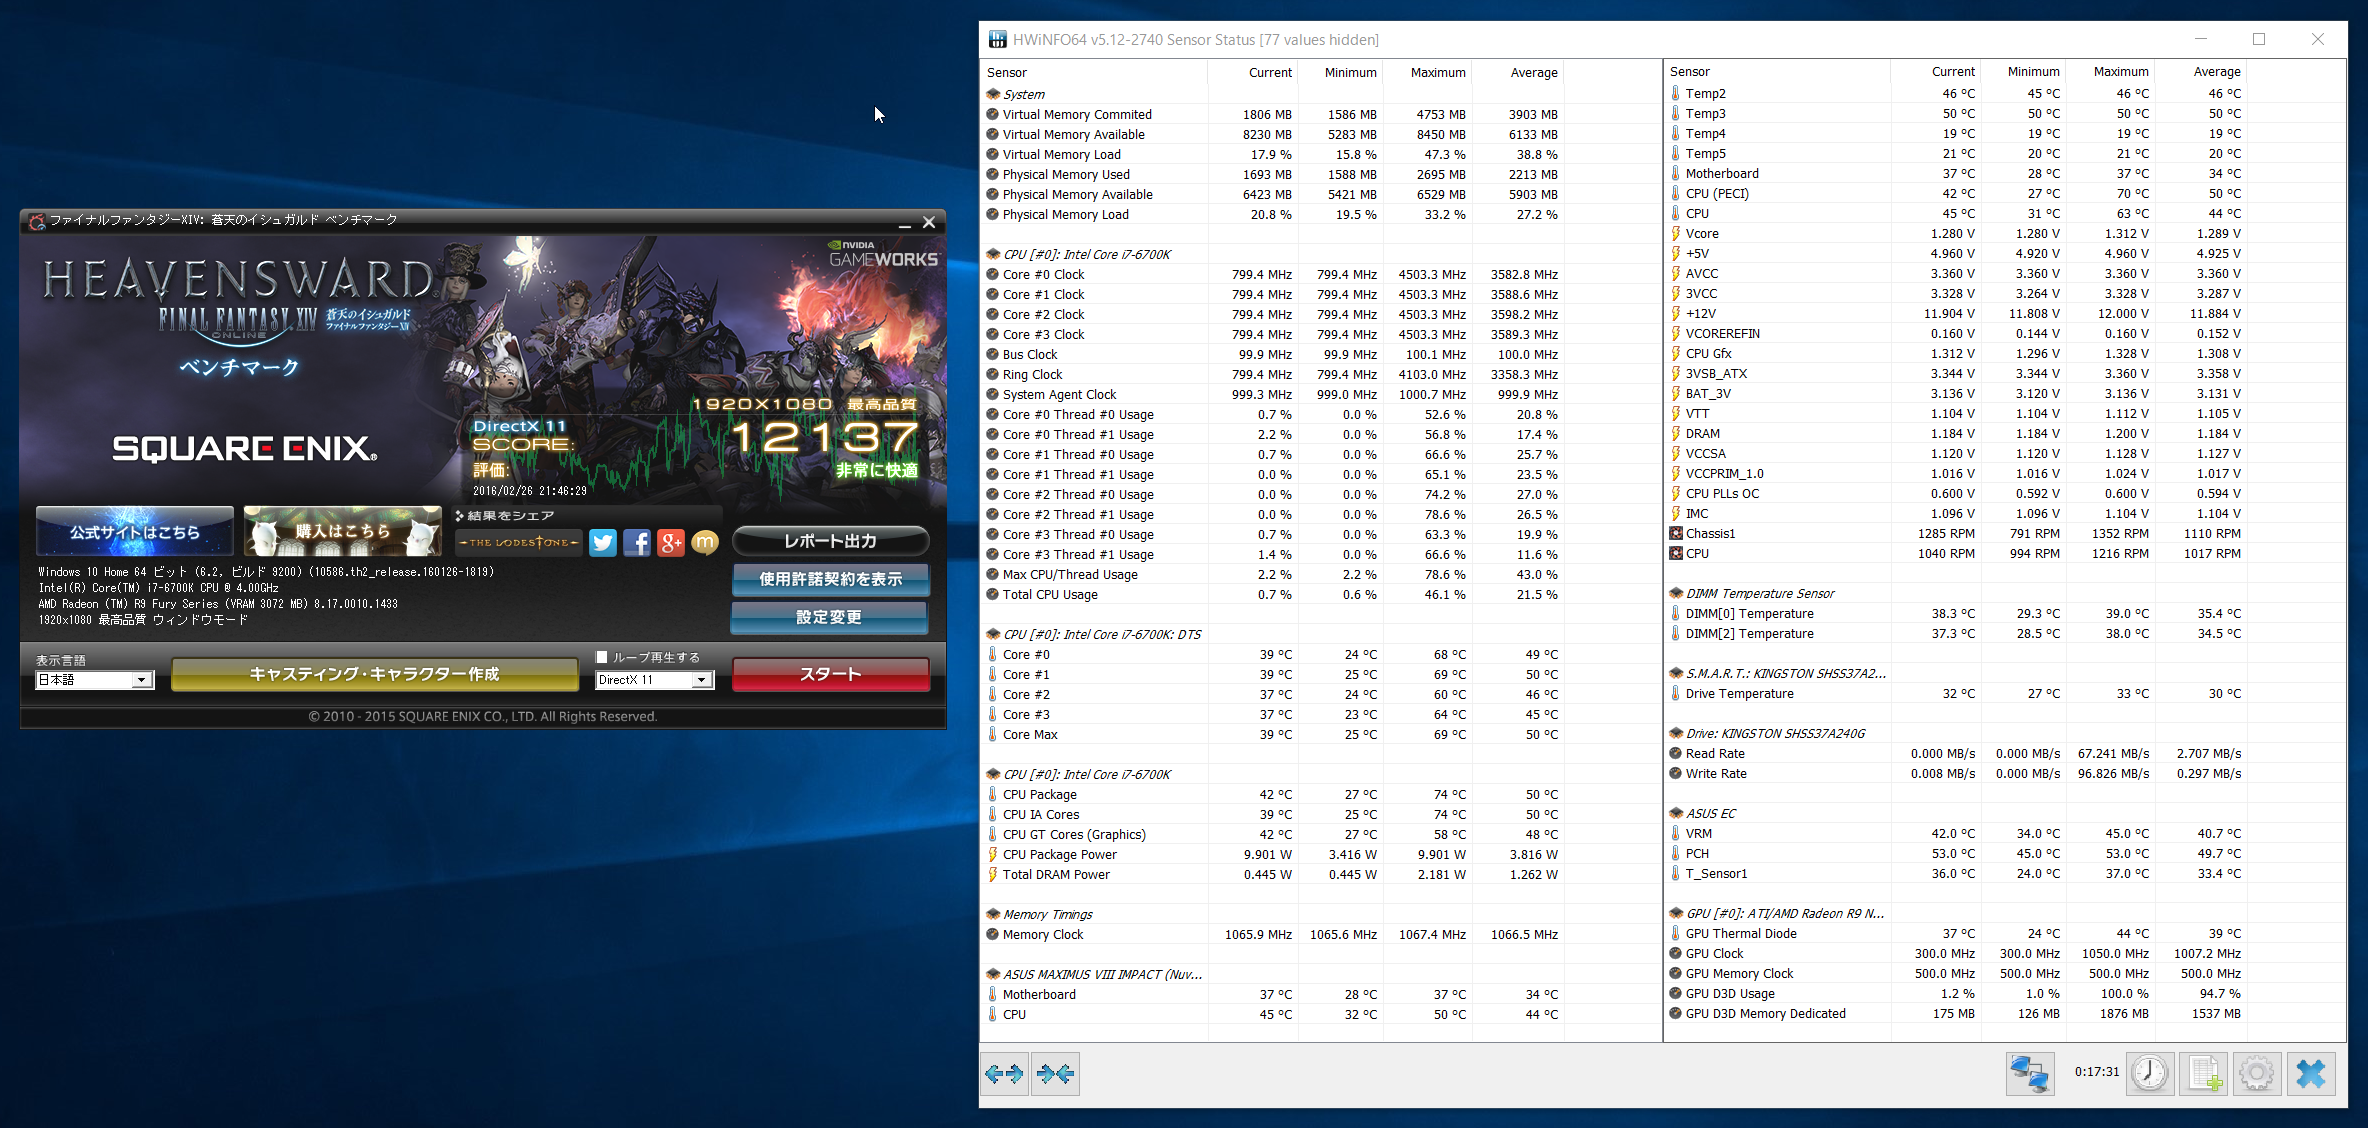
Task: Open the settings change button
Action: 830,617
